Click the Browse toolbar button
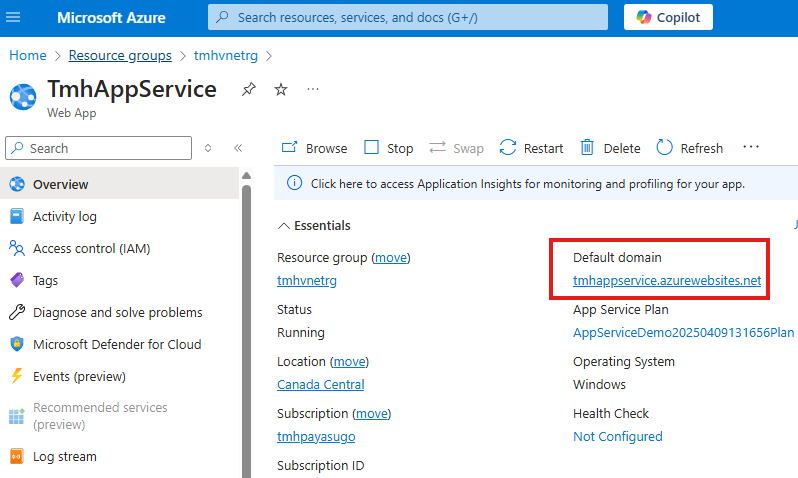 314,148
